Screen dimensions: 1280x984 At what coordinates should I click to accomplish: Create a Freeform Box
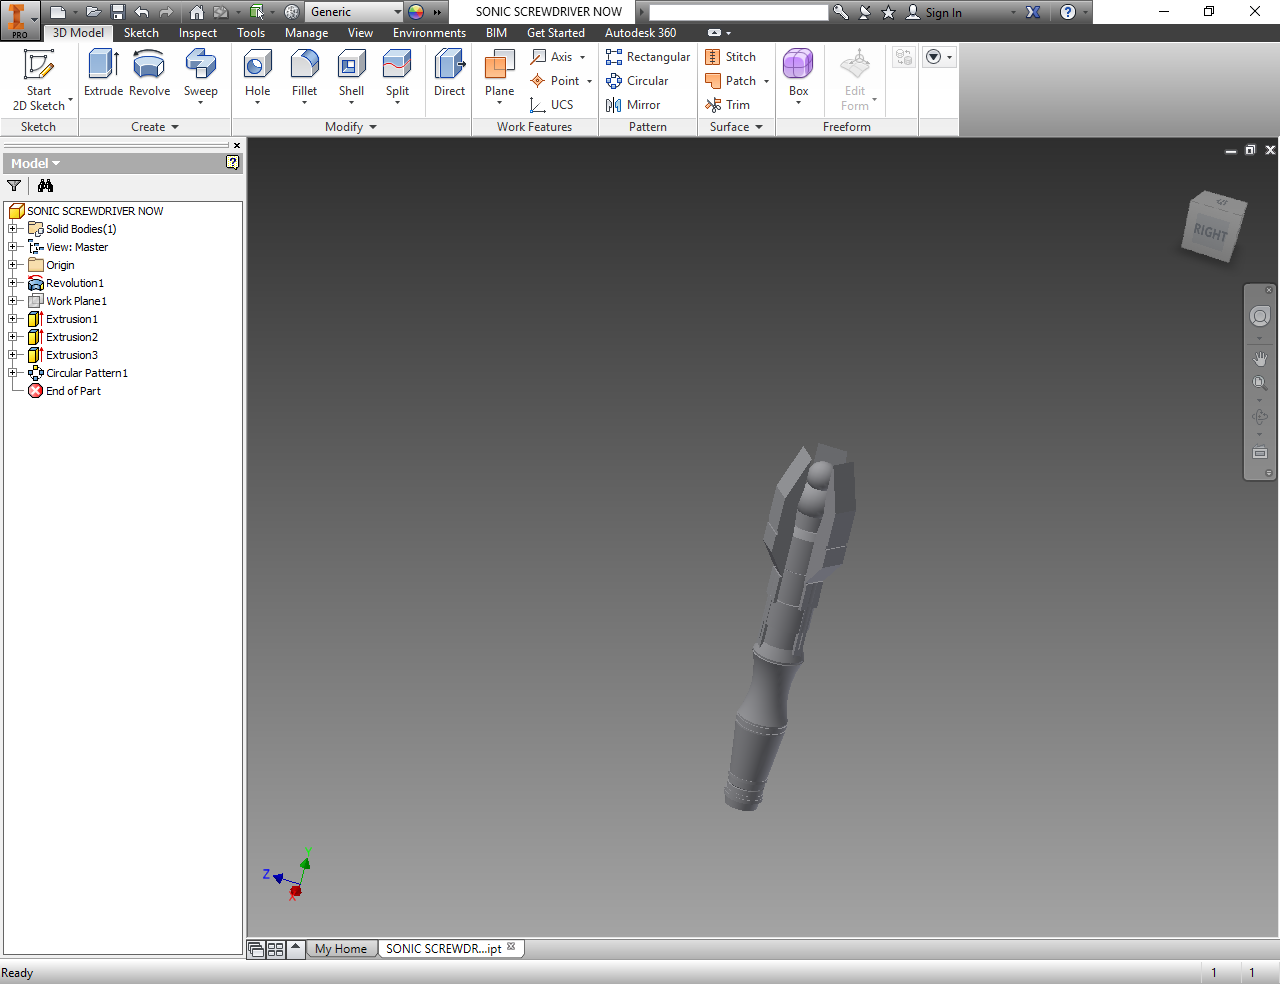pyautogui.click(x=798, y=74)
